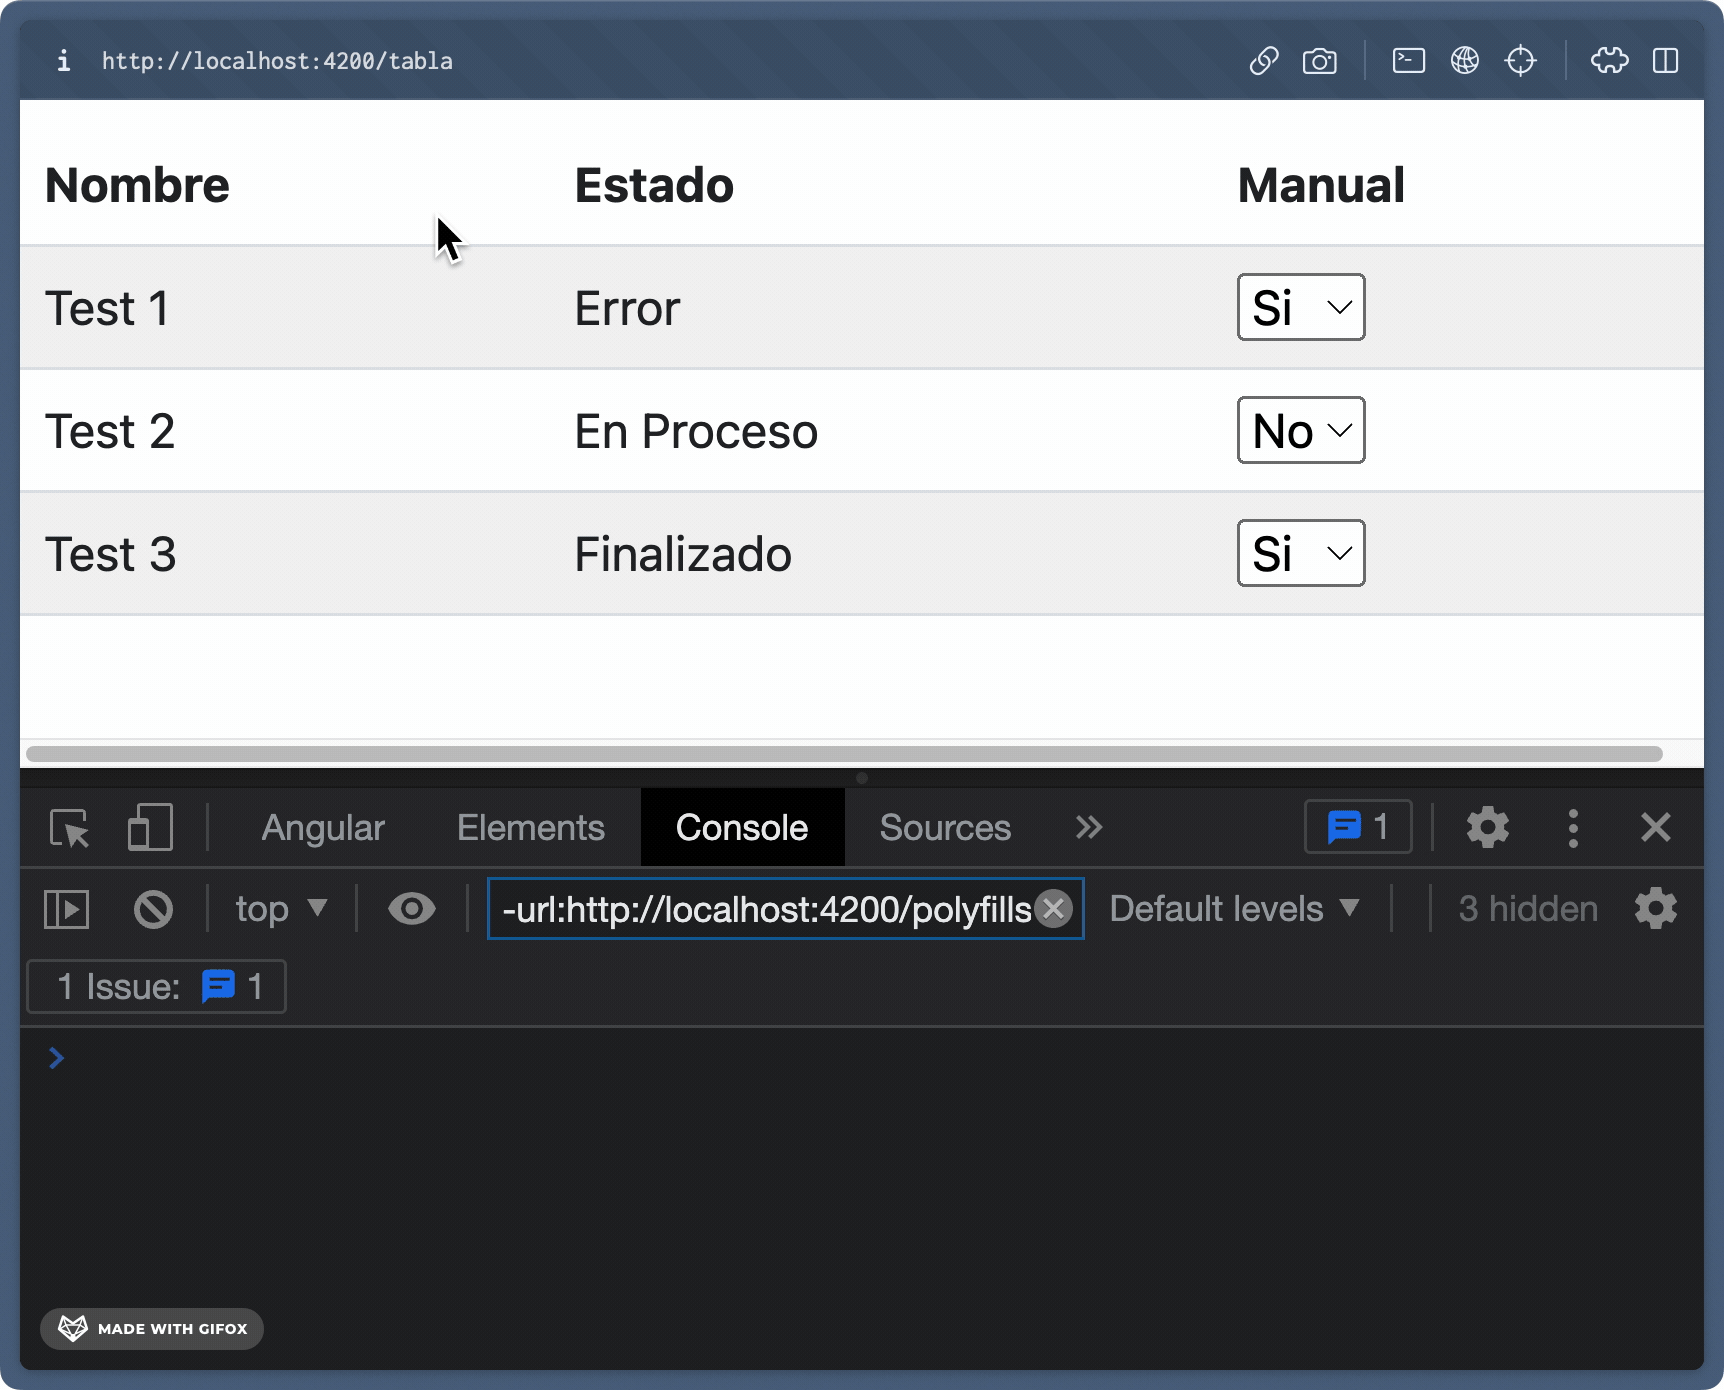This screenshot has height=1390, width=1724.
Task: Show the console sidebar panel icon
Action: click(65, 908)
